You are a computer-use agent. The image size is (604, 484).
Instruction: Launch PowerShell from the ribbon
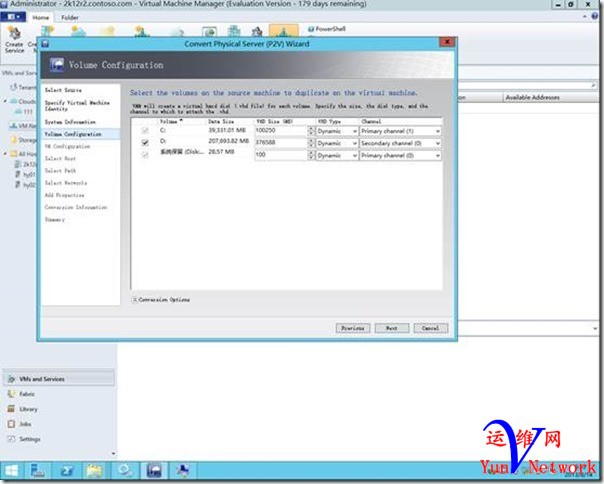tap(327, 29)
